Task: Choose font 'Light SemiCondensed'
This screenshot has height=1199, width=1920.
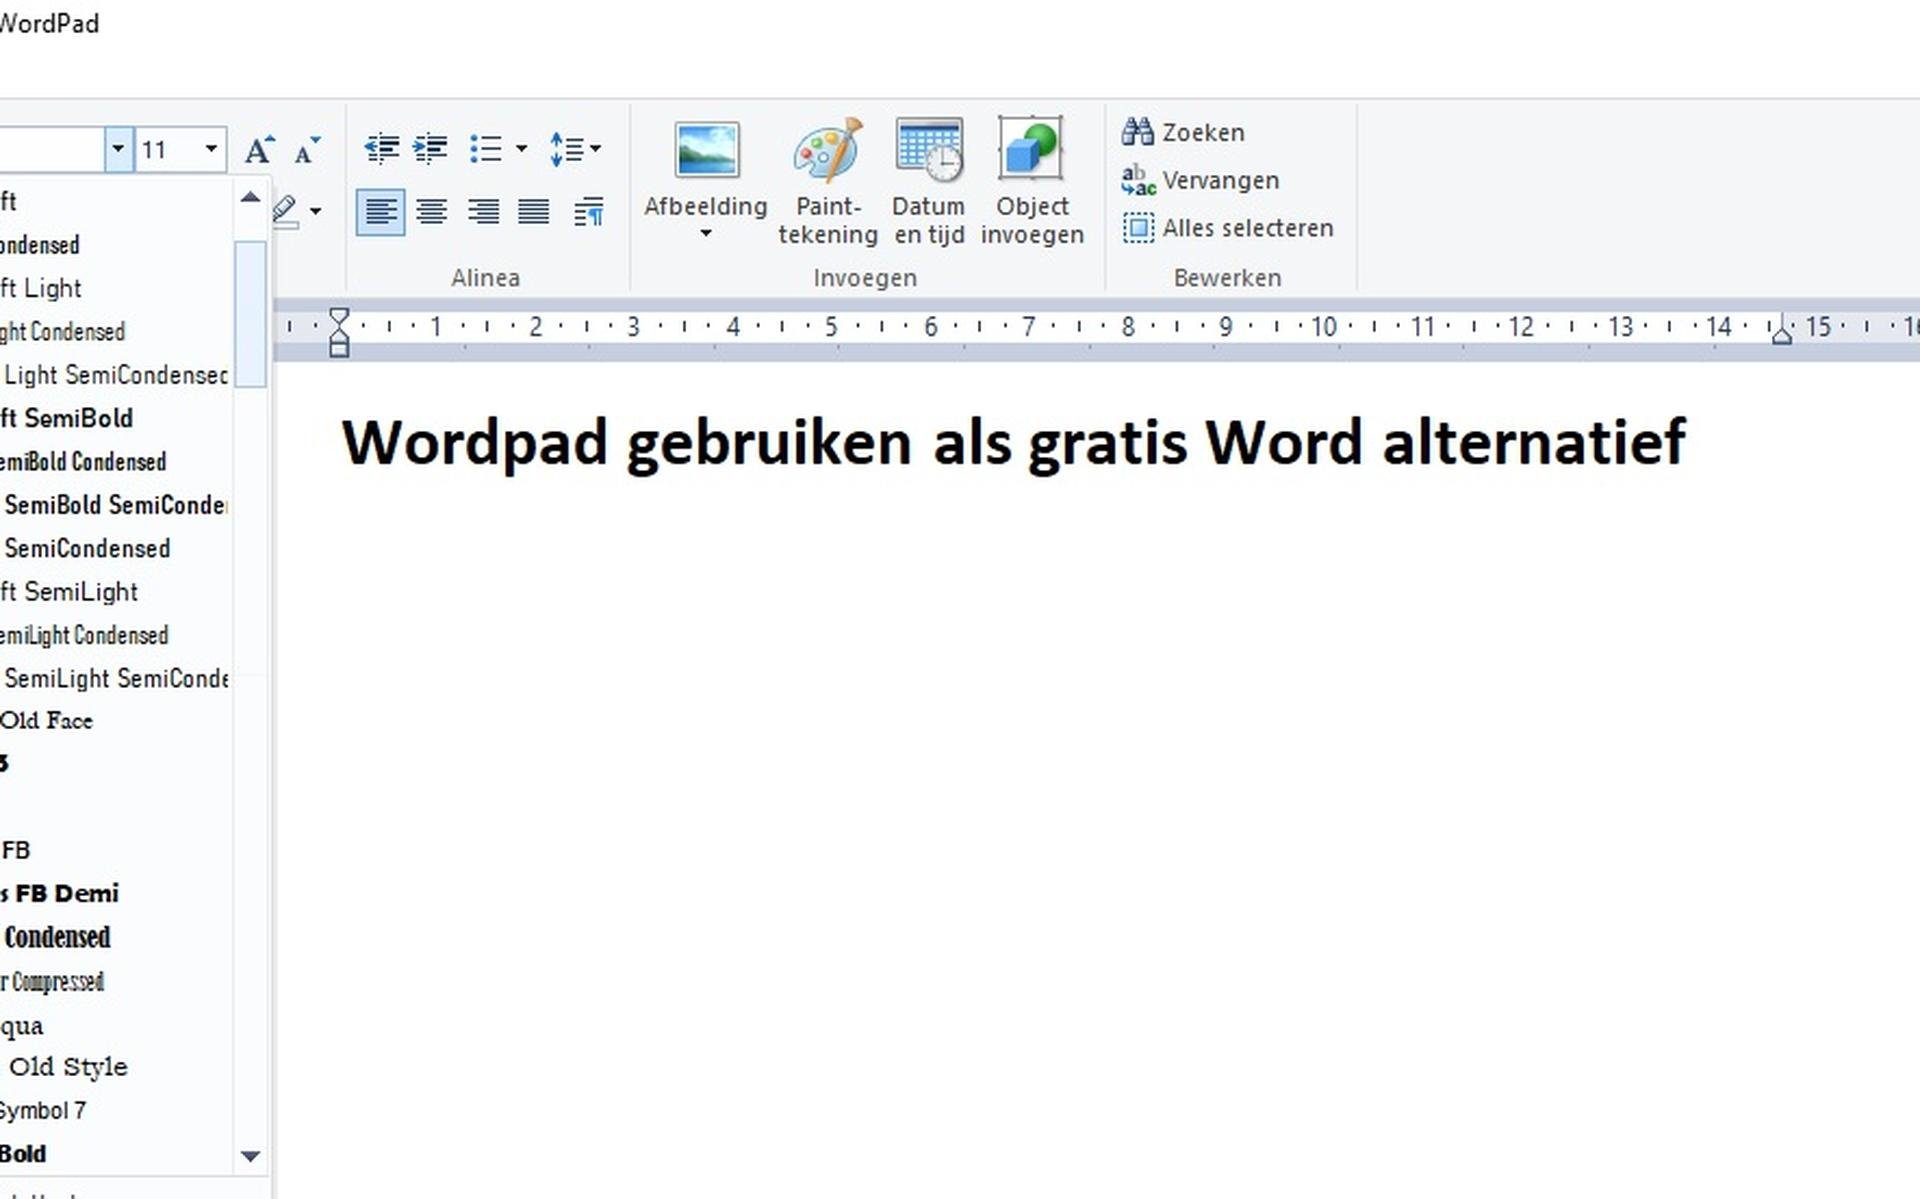Action: [116, 375]
